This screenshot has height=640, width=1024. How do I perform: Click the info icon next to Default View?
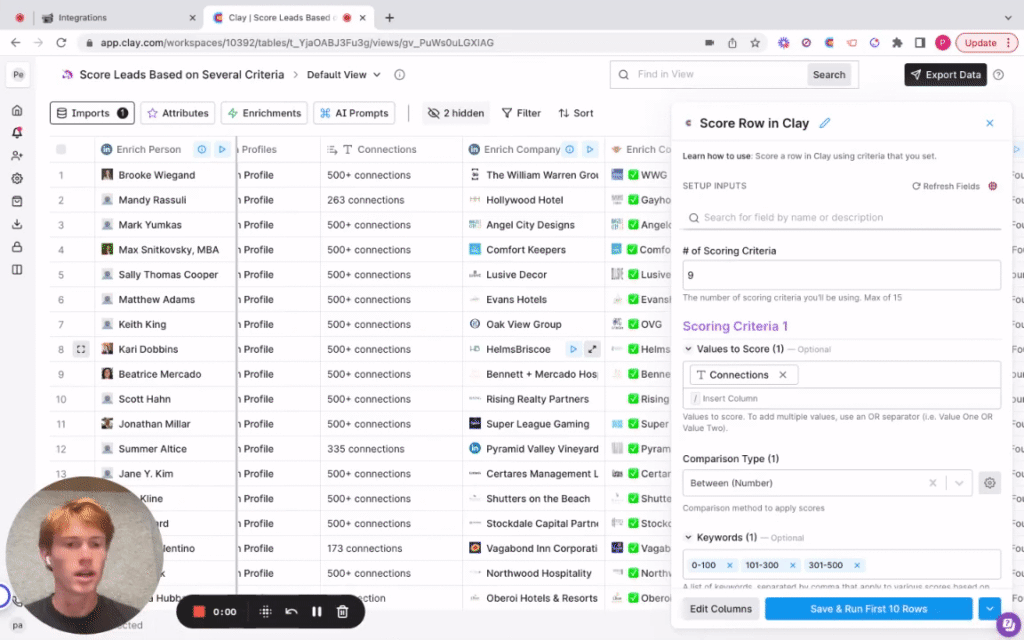pyautogui.click(x=400, y=75)
